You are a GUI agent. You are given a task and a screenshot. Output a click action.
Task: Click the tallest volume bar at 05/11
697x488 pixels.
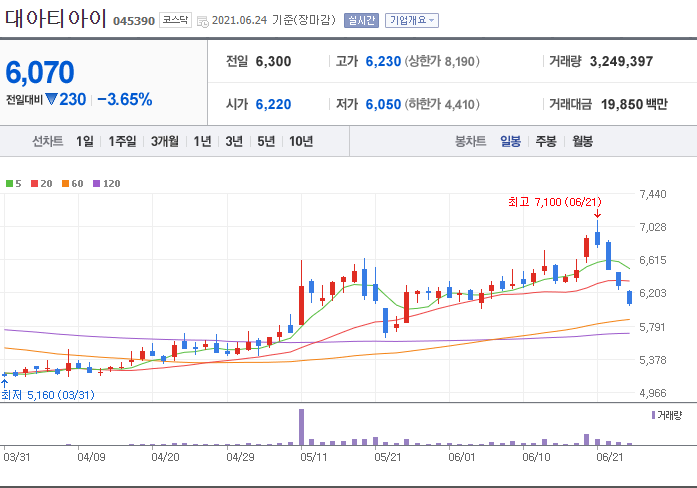301,427
